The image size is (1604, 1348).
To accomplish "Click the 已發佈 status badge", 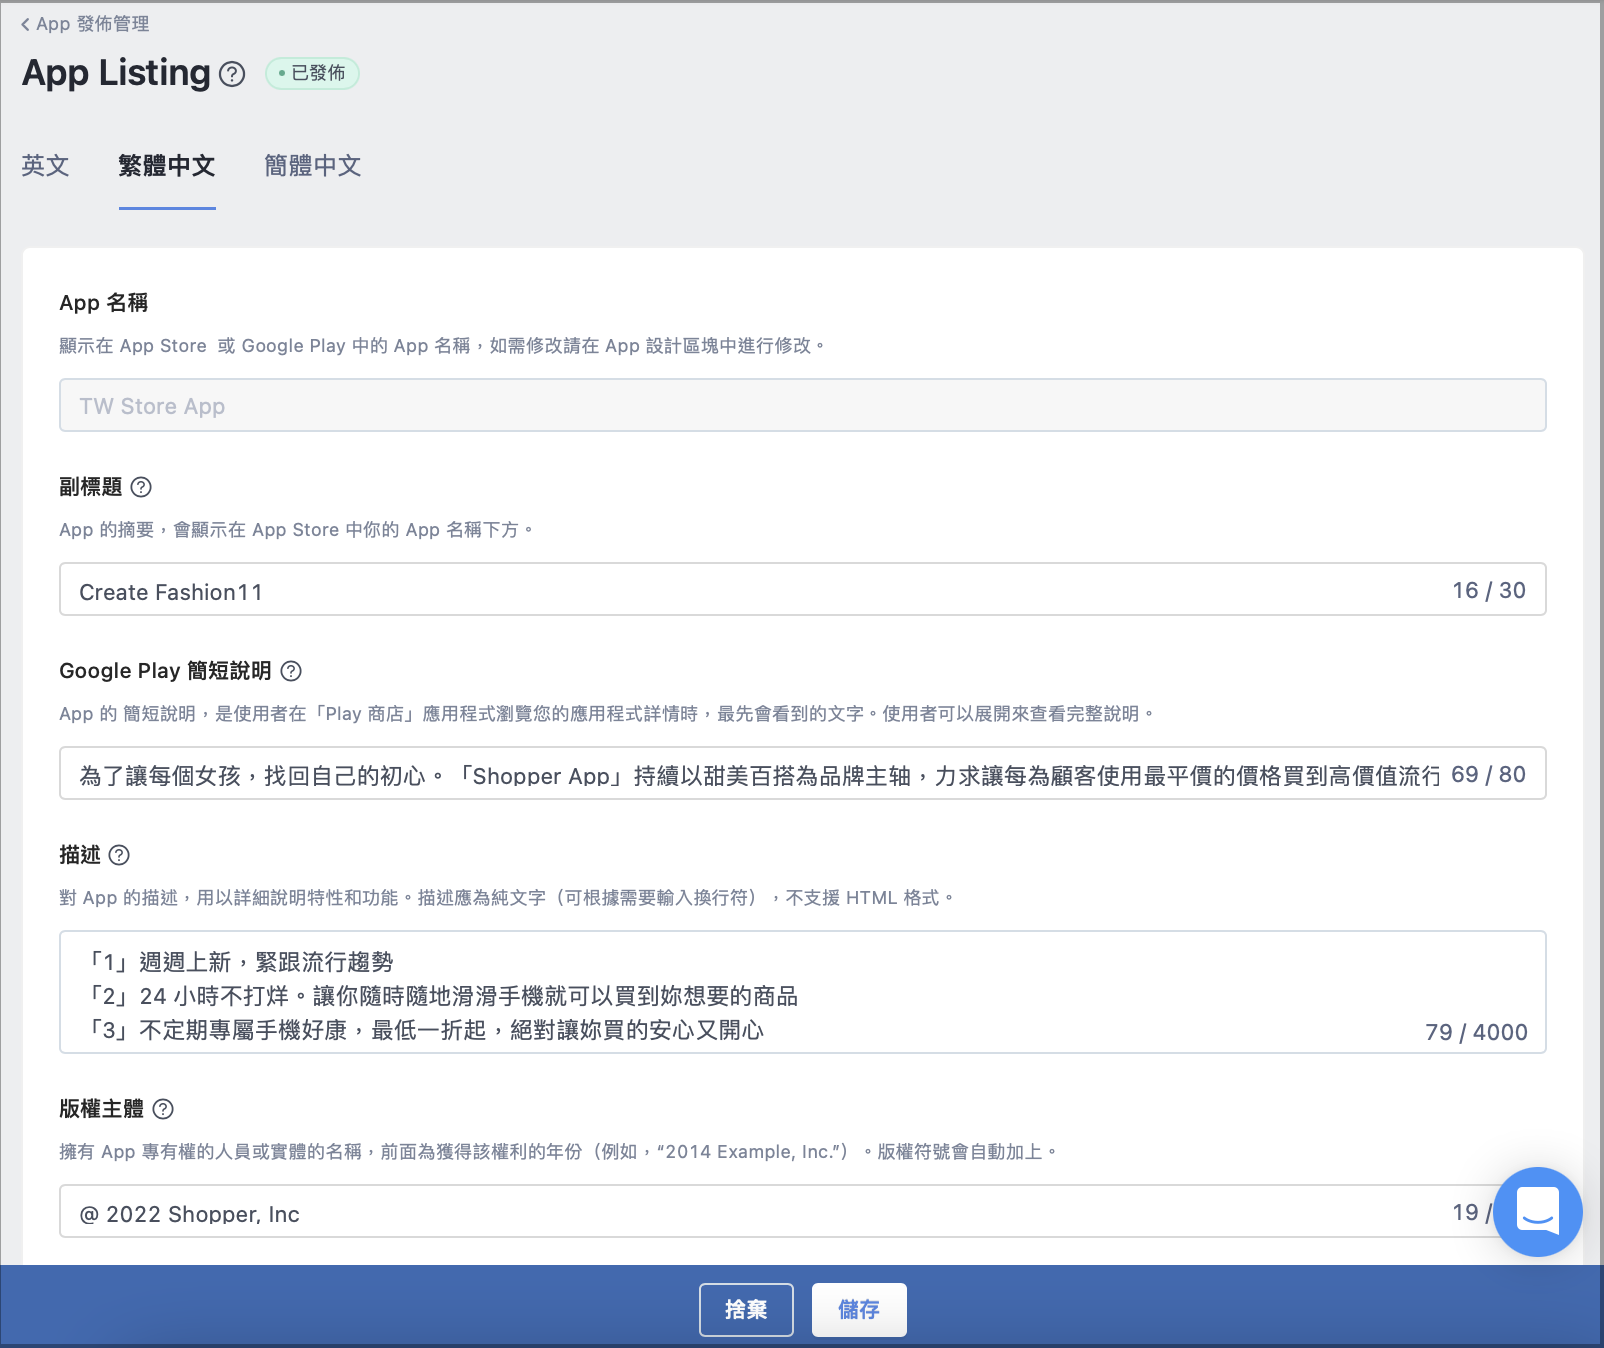I will [312, 73].
